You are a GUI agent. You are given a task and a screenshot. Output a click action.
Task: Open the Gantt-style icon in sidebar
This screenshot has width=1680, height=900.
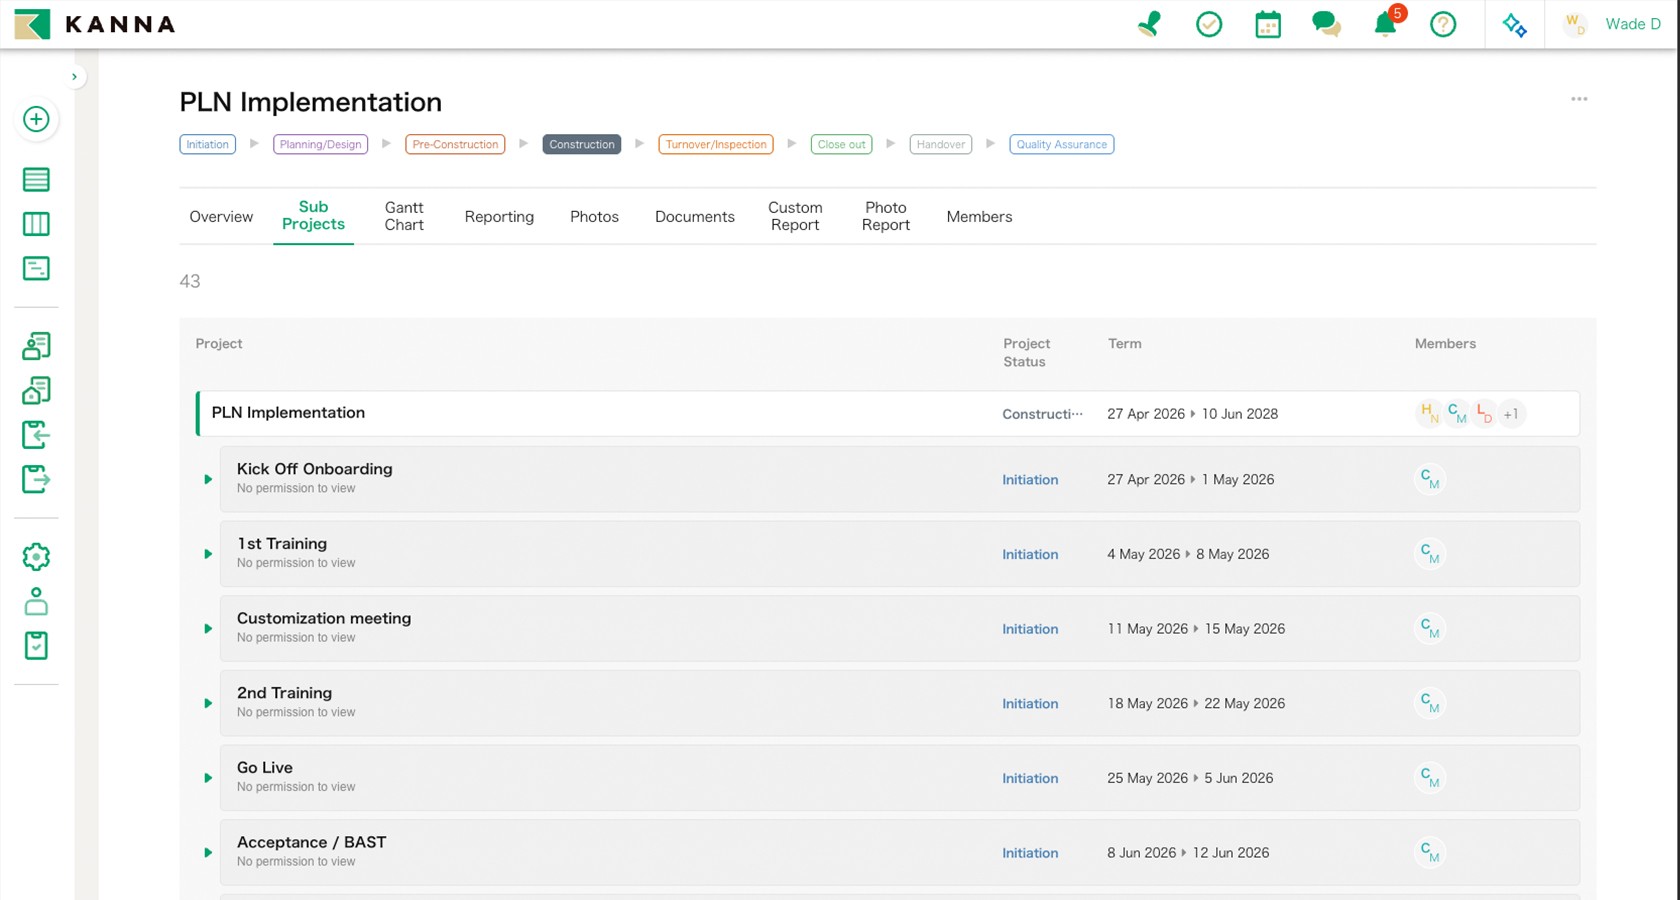(36, 268)
